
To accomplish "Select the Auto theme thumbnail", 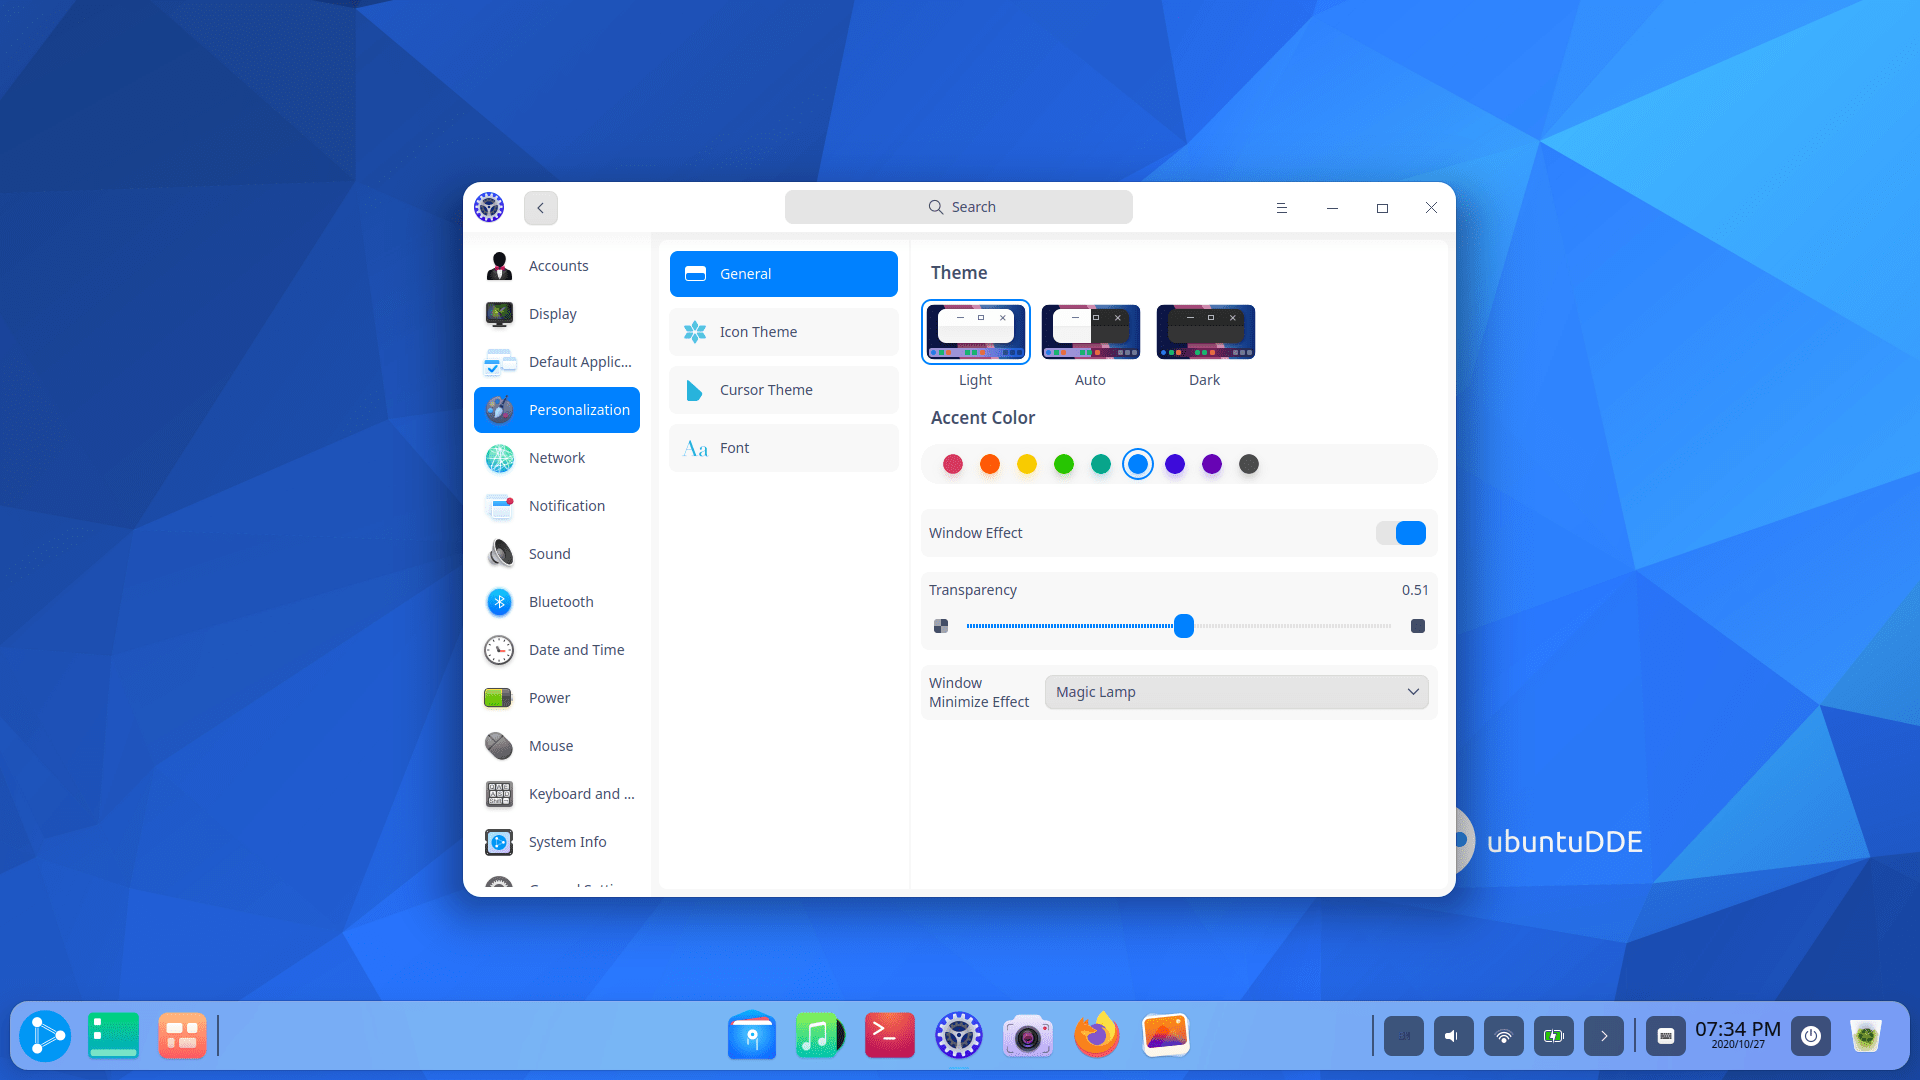I will (1091, 332).
